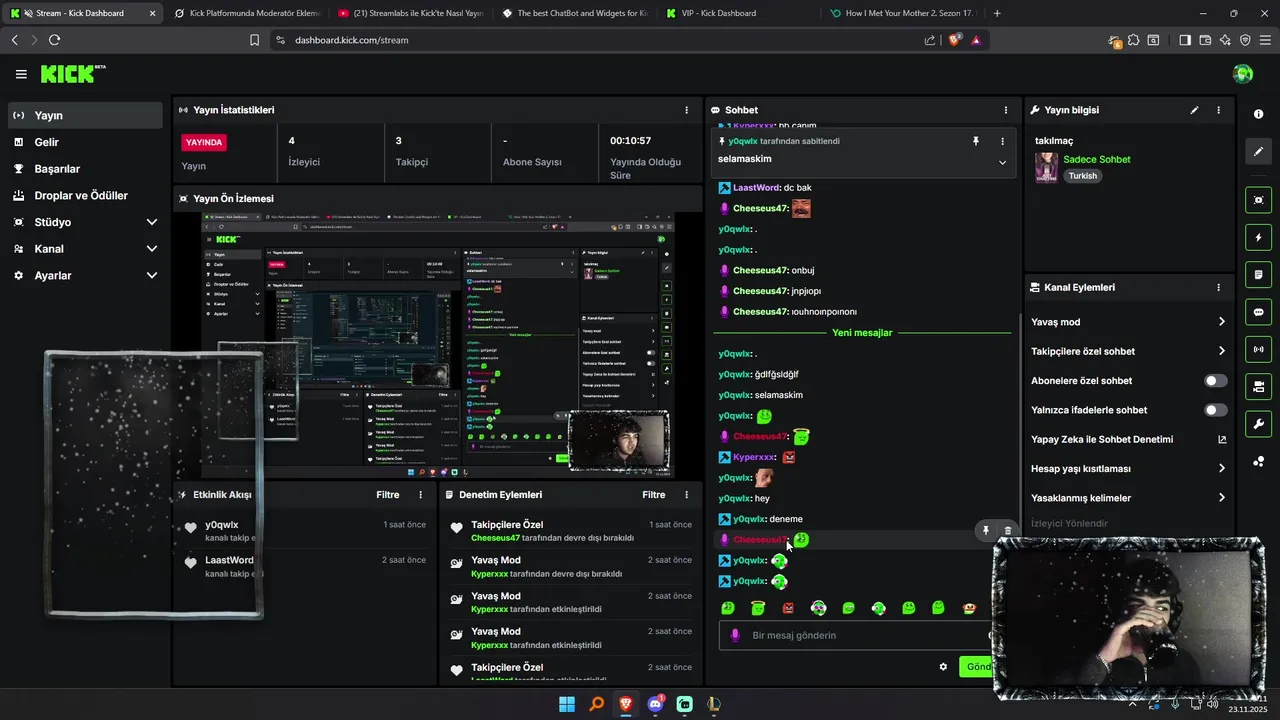This screenshot has width=1280, height=720.
Task: Open the Kick hamburger menu
Action: click(x=21, y=74)
